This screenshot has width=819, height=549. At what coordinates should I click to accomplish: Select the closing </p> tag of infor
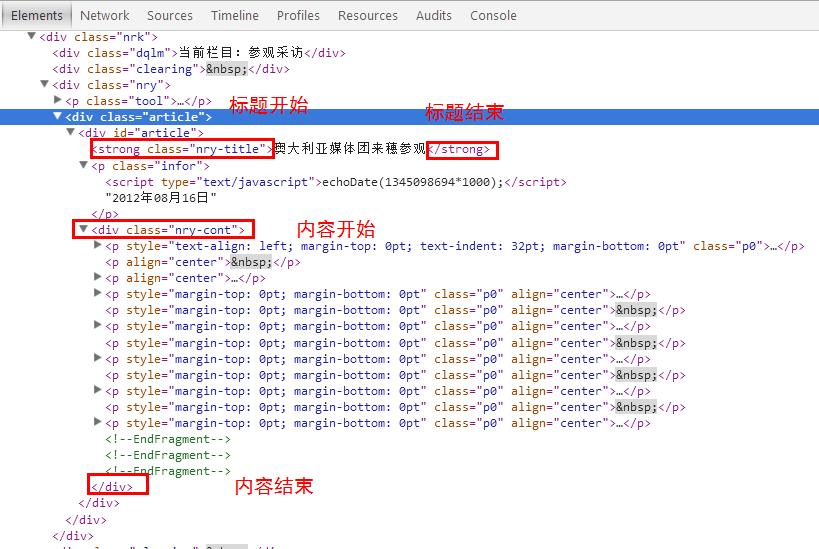pyautogui.click(x=105, y=214)
